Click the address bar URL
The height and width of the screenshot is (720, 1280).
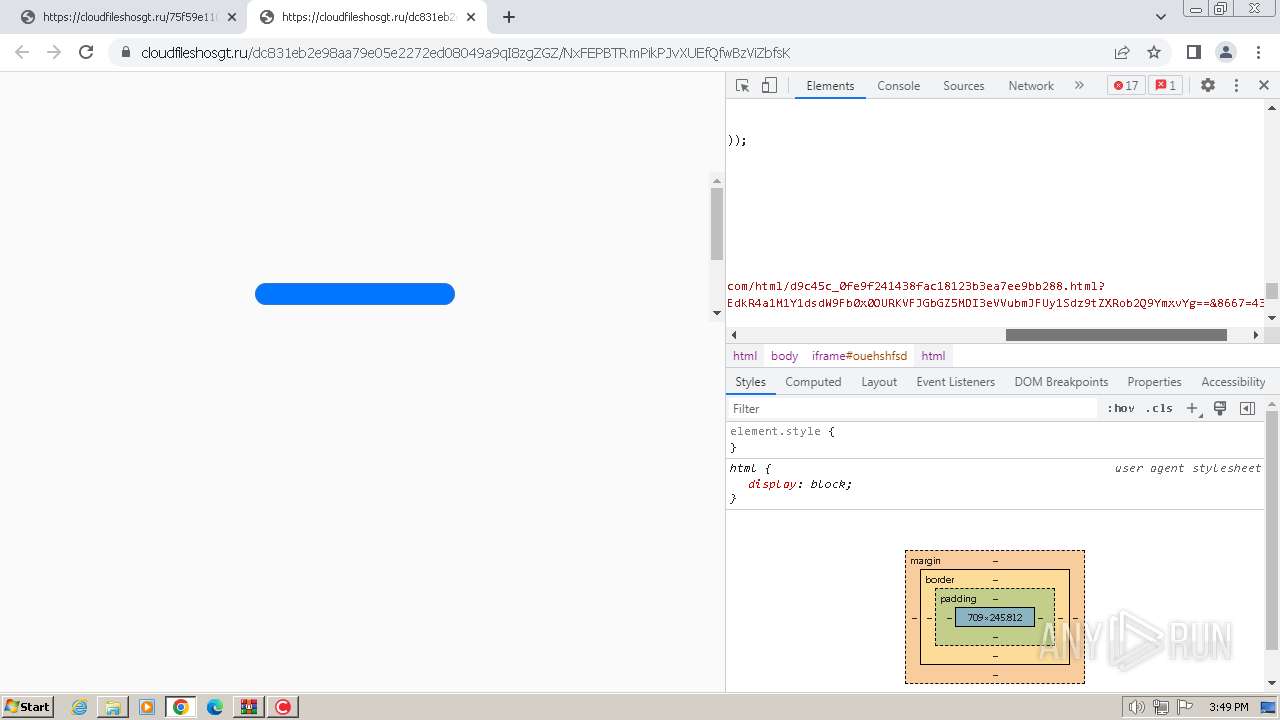pyautogui.click(x=465, y=53)
